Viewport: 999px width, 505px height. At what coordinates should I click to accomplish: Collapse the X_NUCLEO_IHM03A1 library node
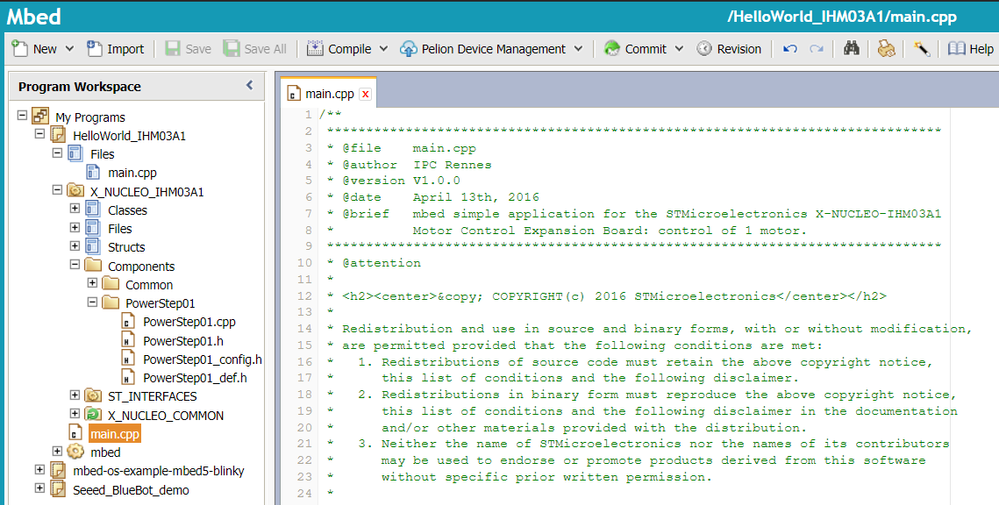point(57,190)
